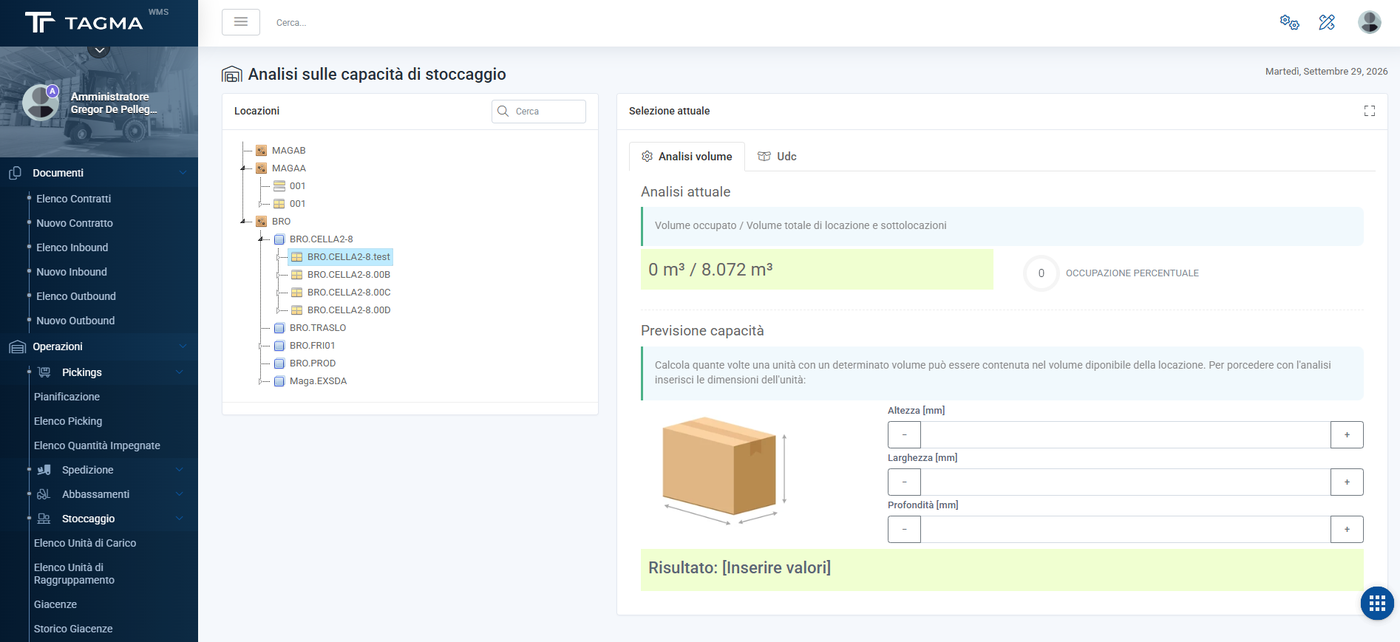Open Elenco Quantità Impegnate link
The width and height of the screenshot is (1400, 642).
pos(97,446)
